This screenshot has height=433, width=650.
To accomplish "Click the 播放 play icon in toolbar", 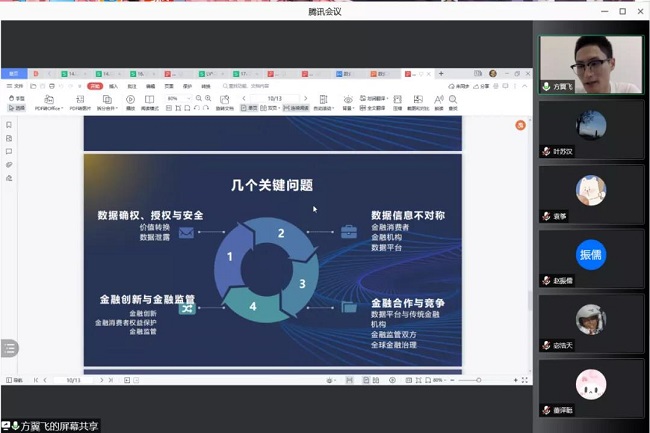I will (130, 100).
